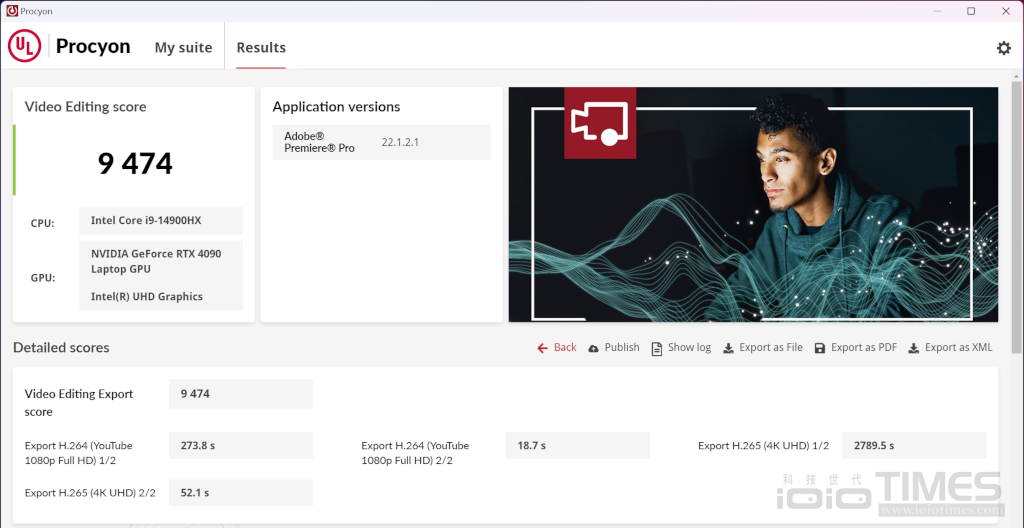Click the Export H.264 1080p Full HD 2/2 label
The image size is (1024, 528).
415,453
